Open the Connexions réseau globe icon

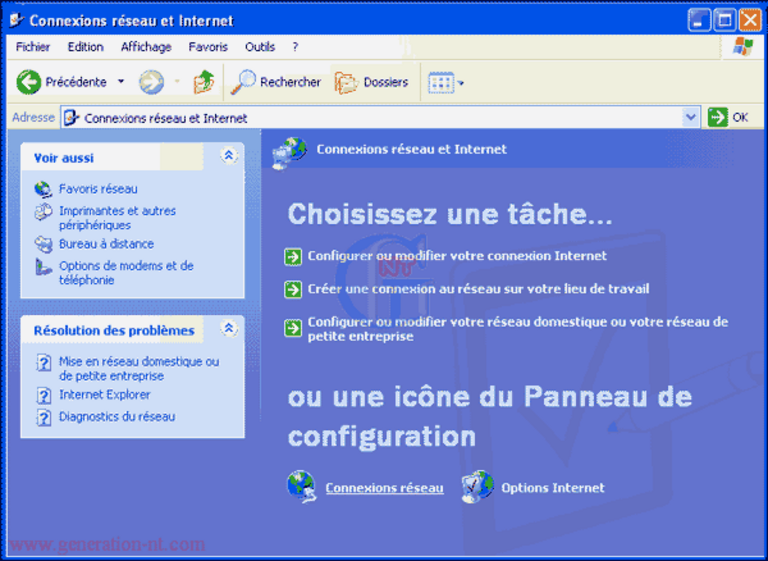click(301, 487)
